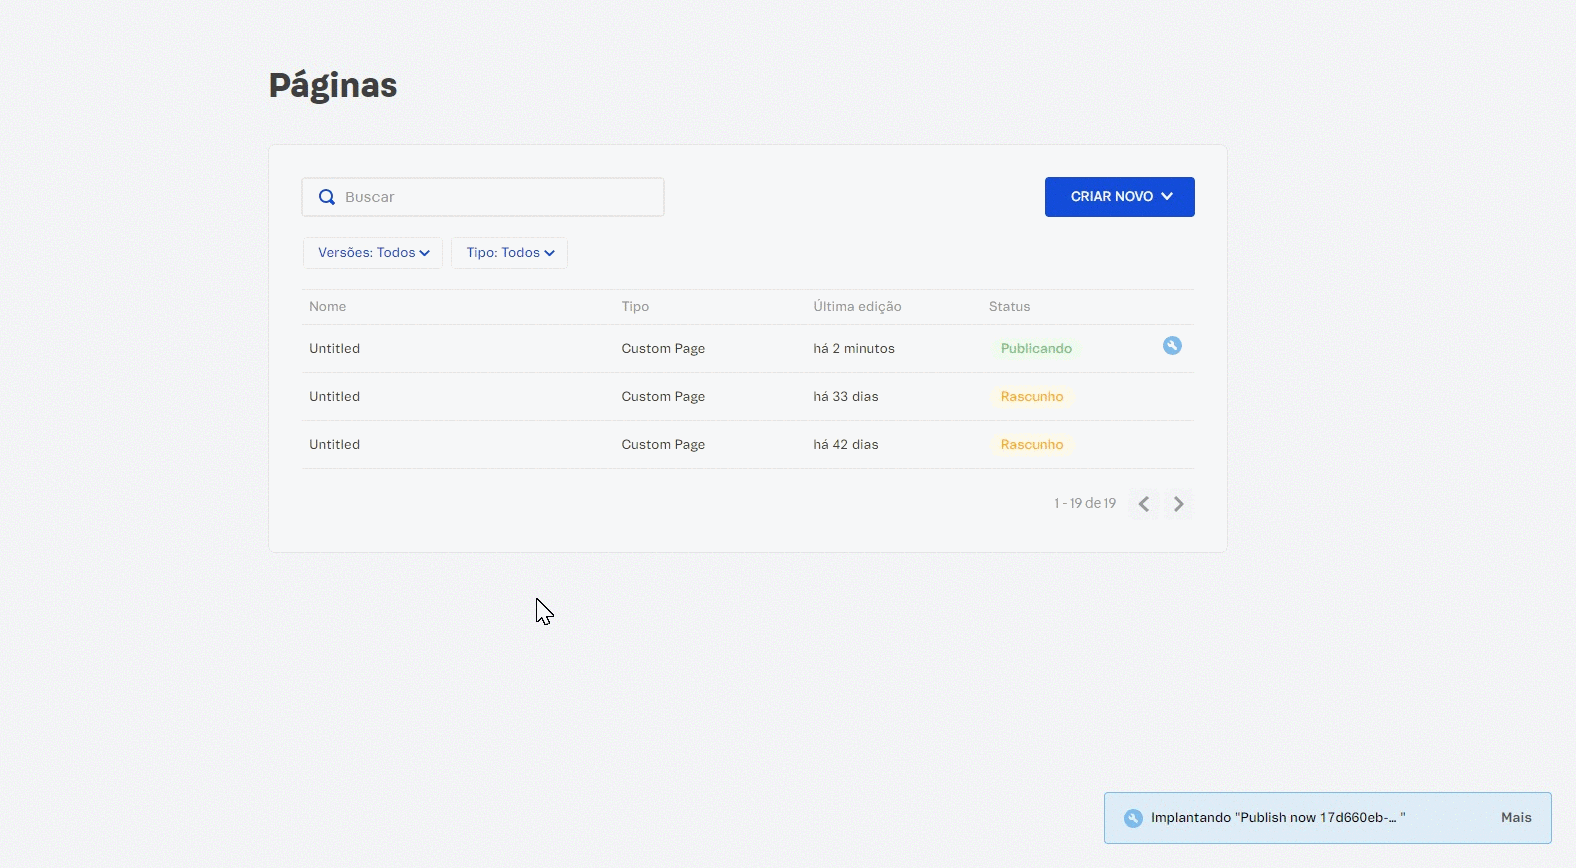Go to the next page with the right arrow
This screenshot has width=1576, height=868.
coord(1179,504)
